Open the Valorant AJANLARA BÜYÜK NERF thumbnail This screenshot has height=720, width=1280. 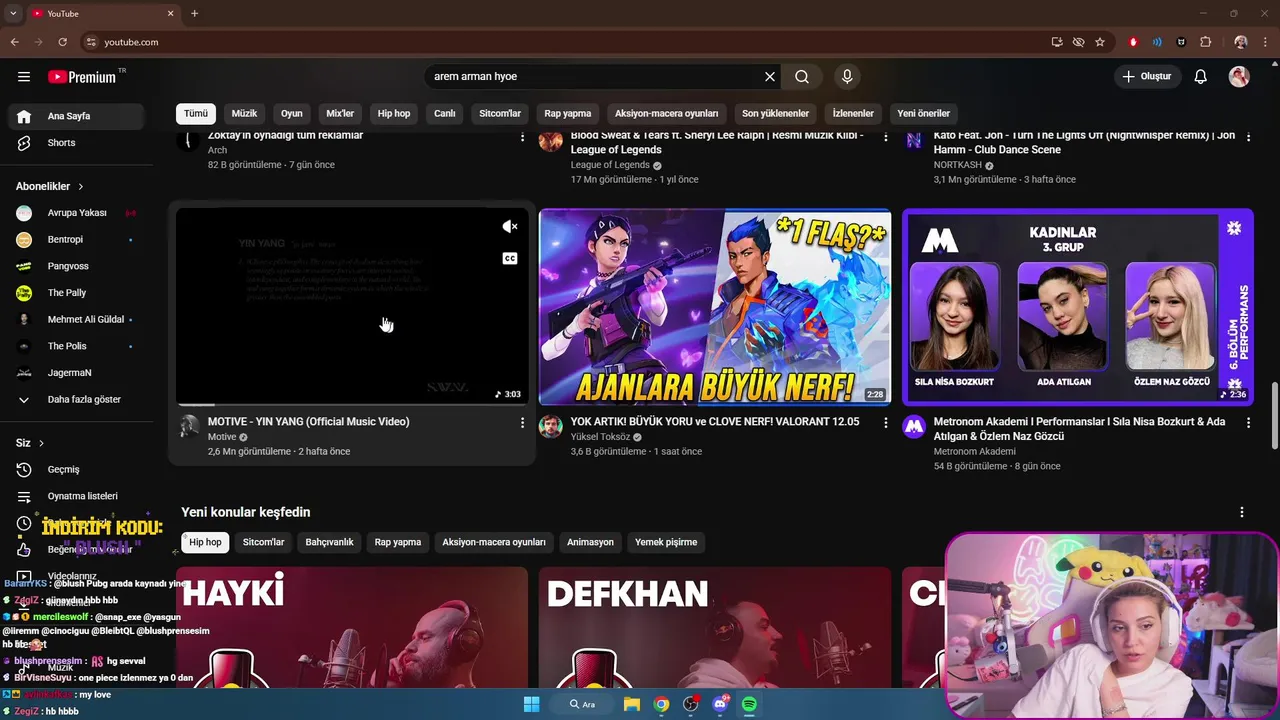point(715,307)
